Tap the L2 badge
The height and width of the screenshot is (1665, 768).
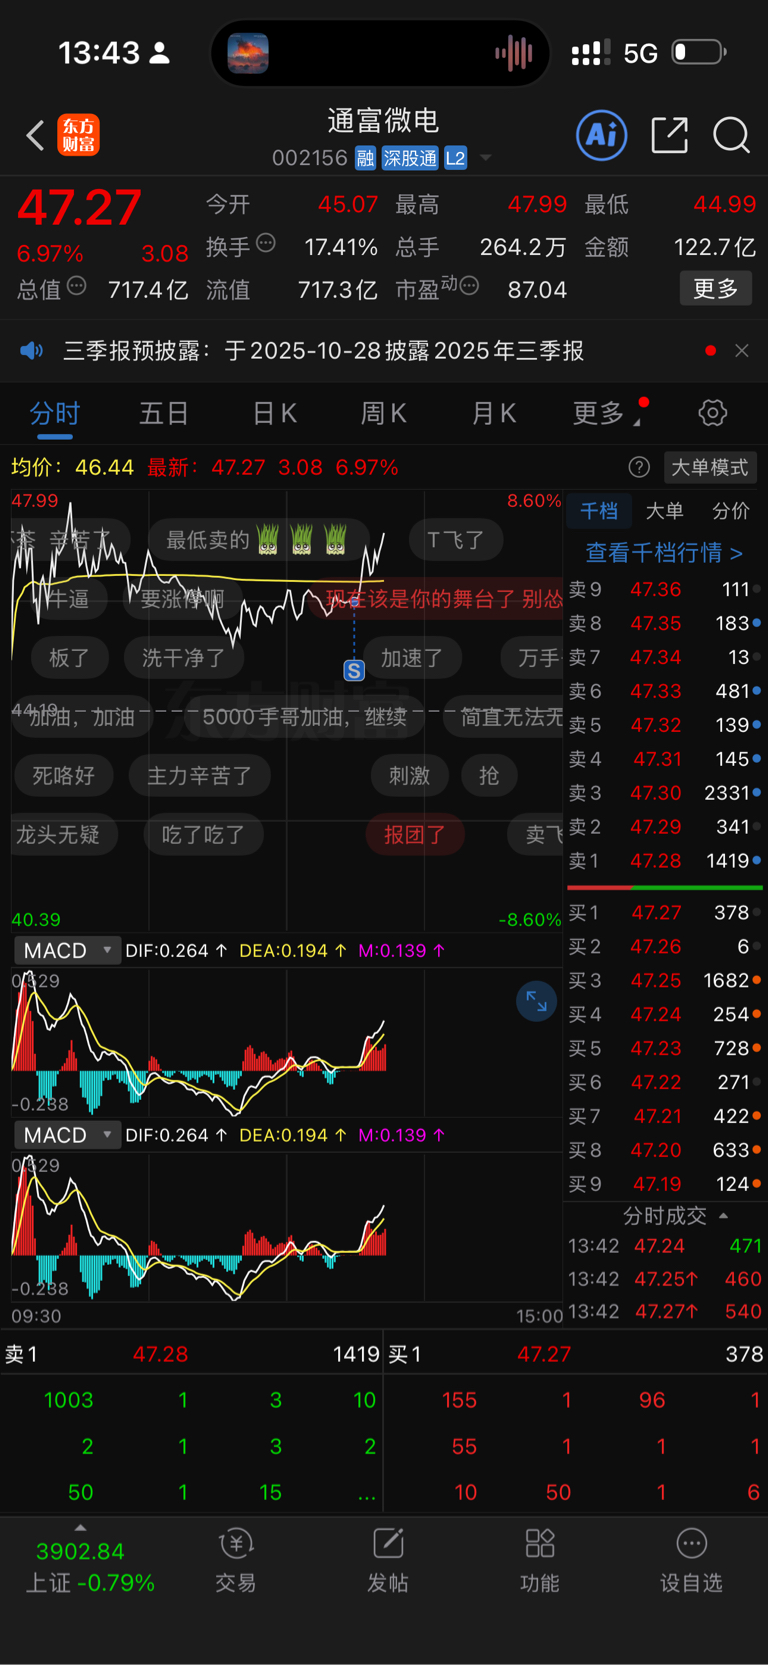tap(455, 158)
